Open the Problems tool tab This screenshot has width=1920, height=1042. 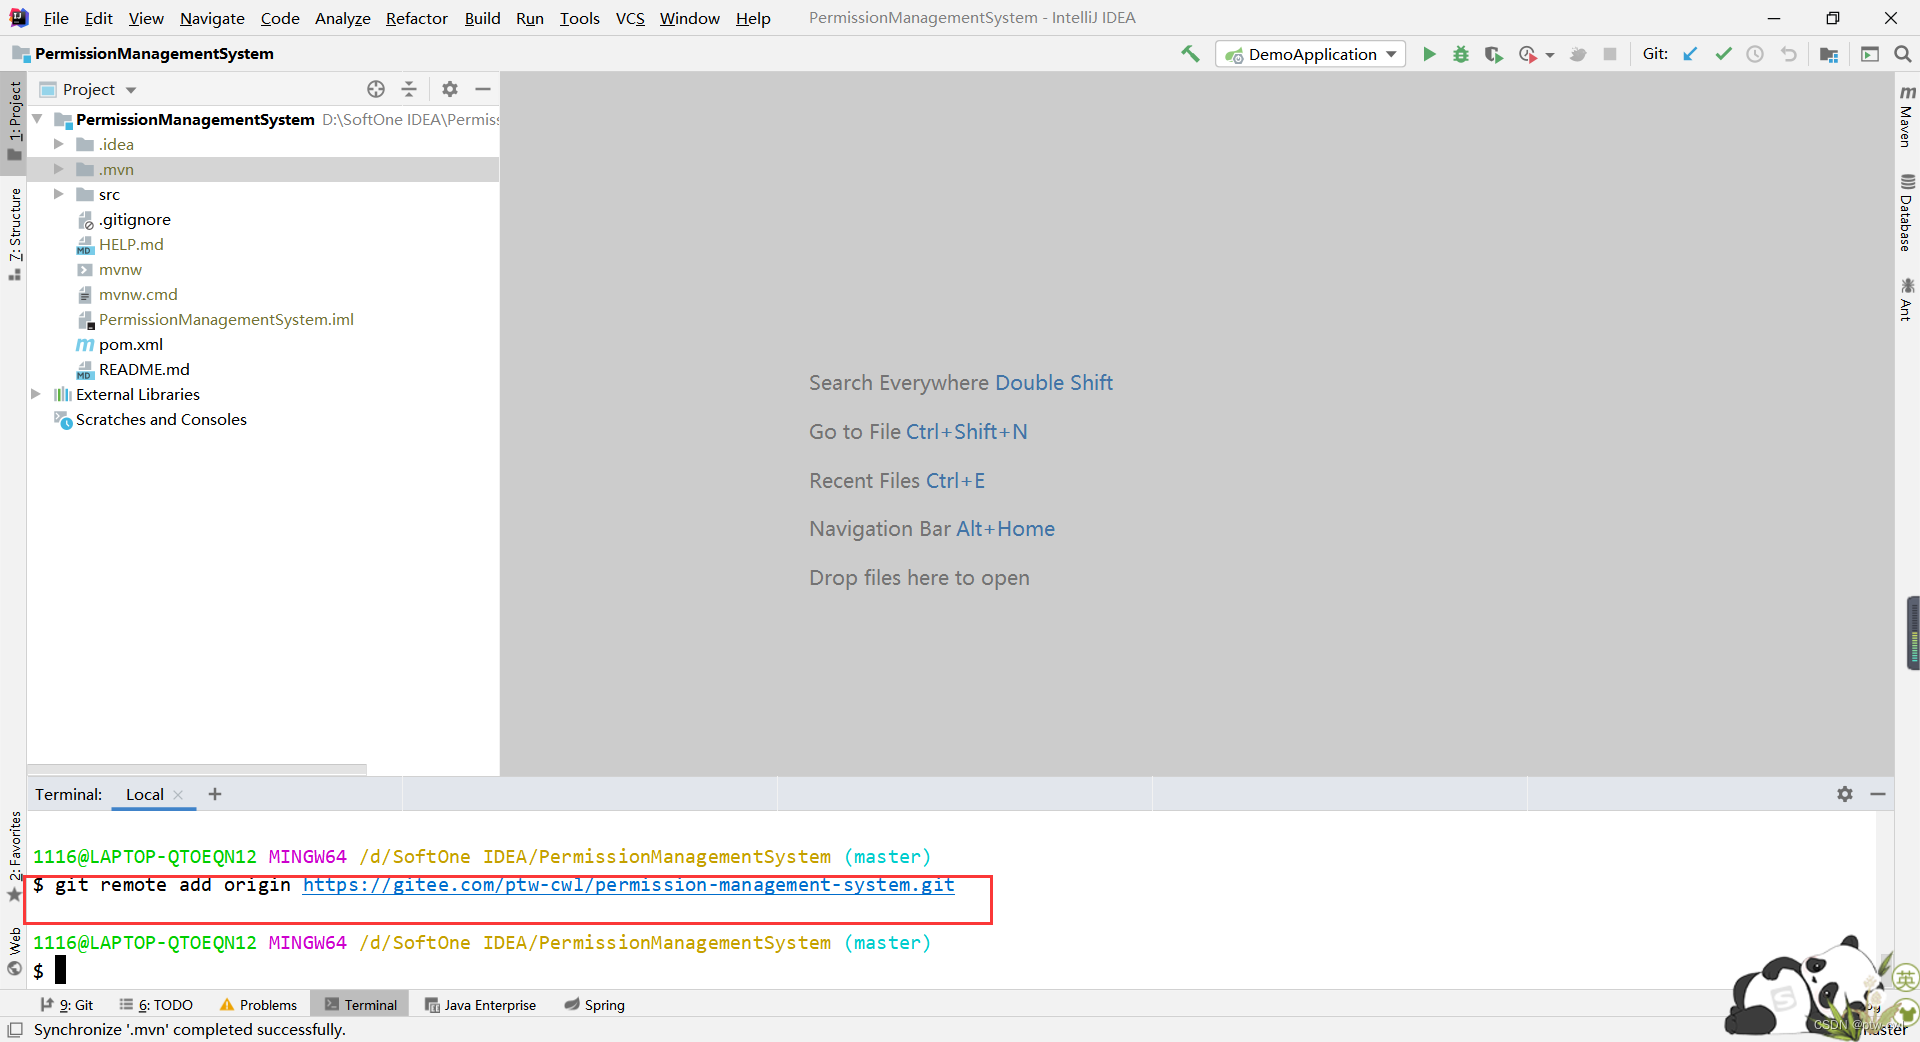258,1005
